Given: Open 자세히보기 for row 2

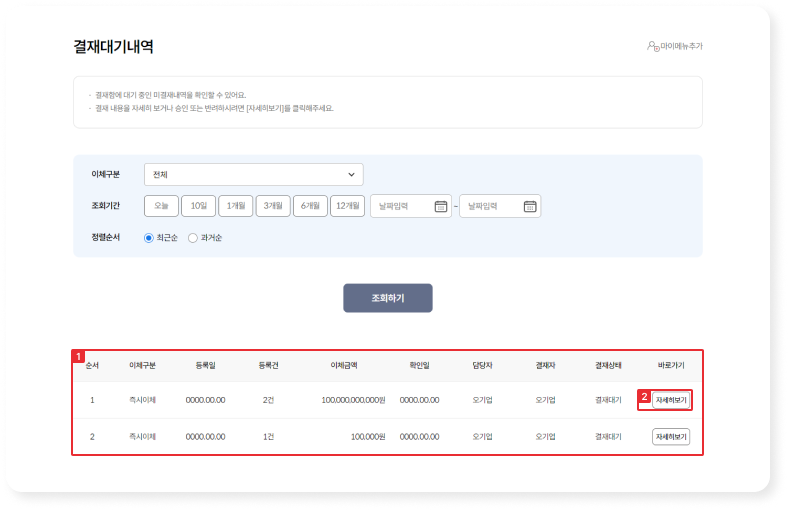Looking at the screenshot, I should 671,437.
